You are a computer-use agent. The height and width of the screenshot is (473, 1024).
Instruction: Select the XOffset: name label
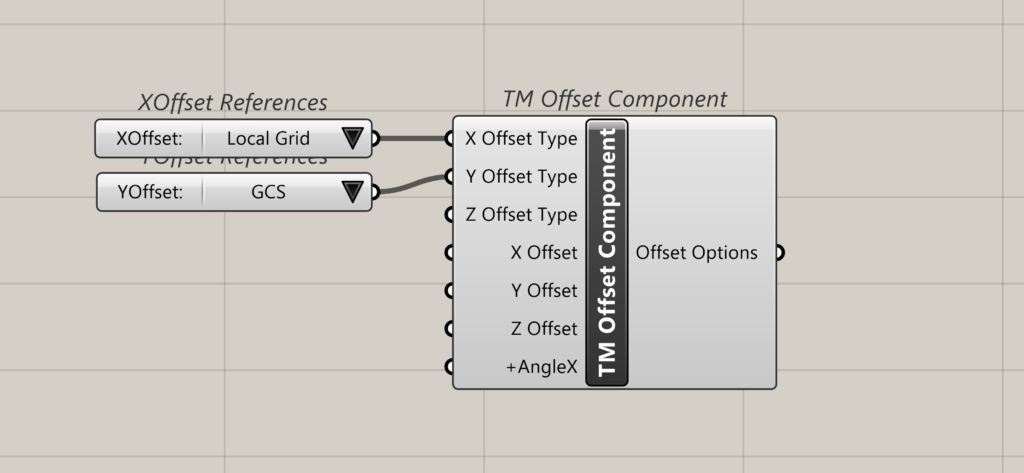[149, 139]
